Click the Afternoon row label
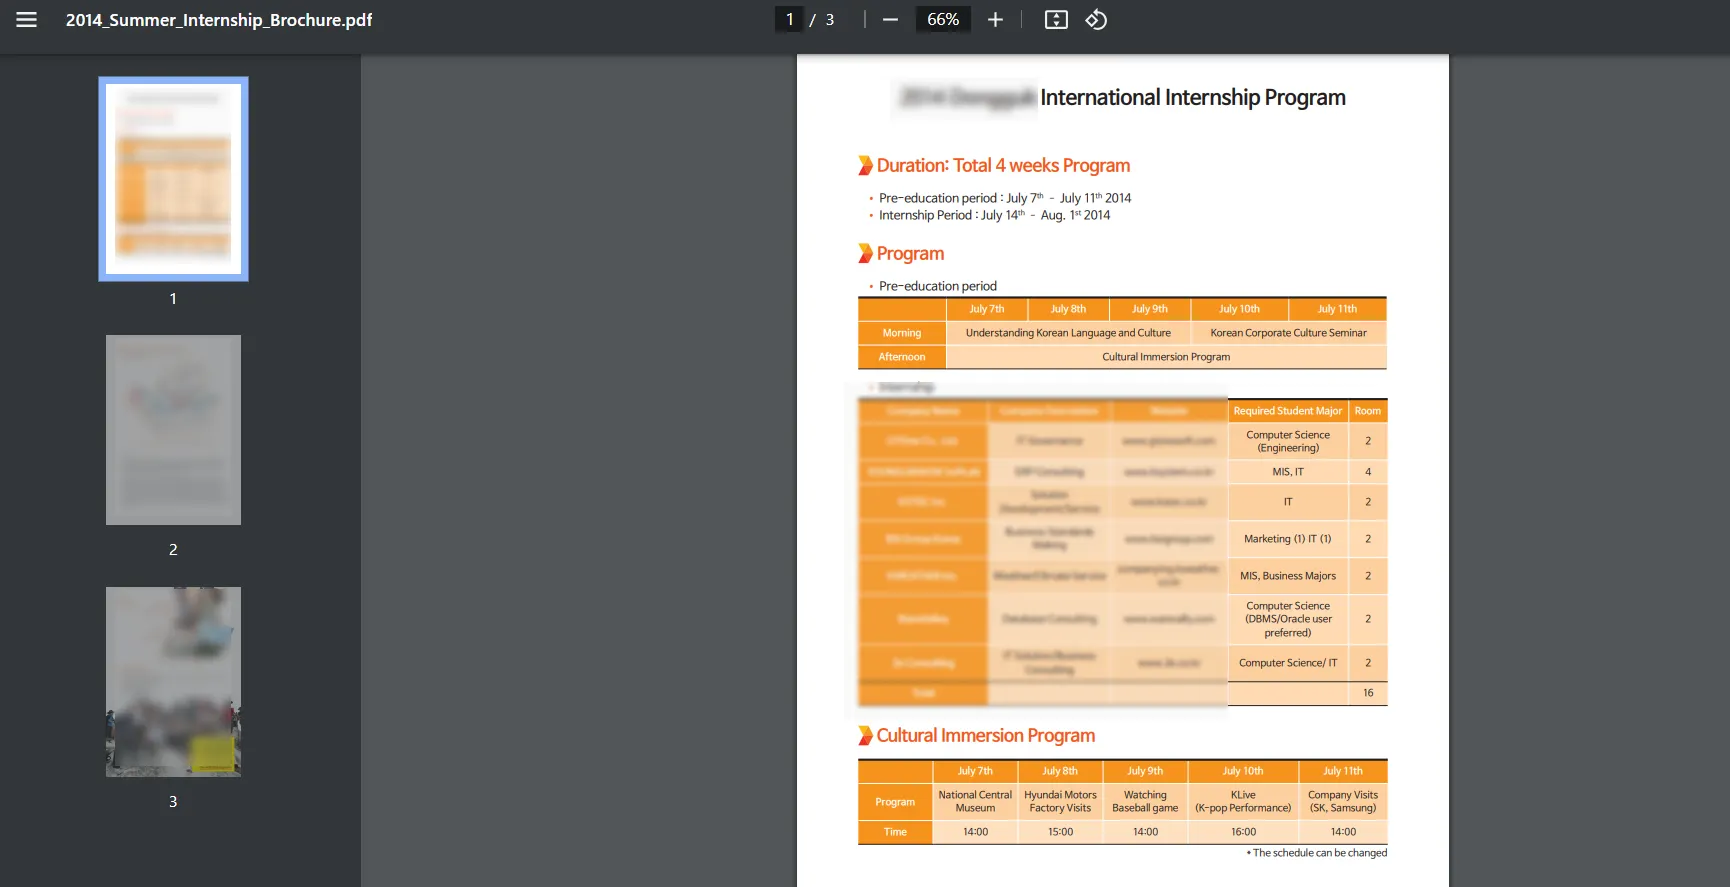Image resolution: width=1730 pixels, height=887 pixels. (x=902, y=357)
